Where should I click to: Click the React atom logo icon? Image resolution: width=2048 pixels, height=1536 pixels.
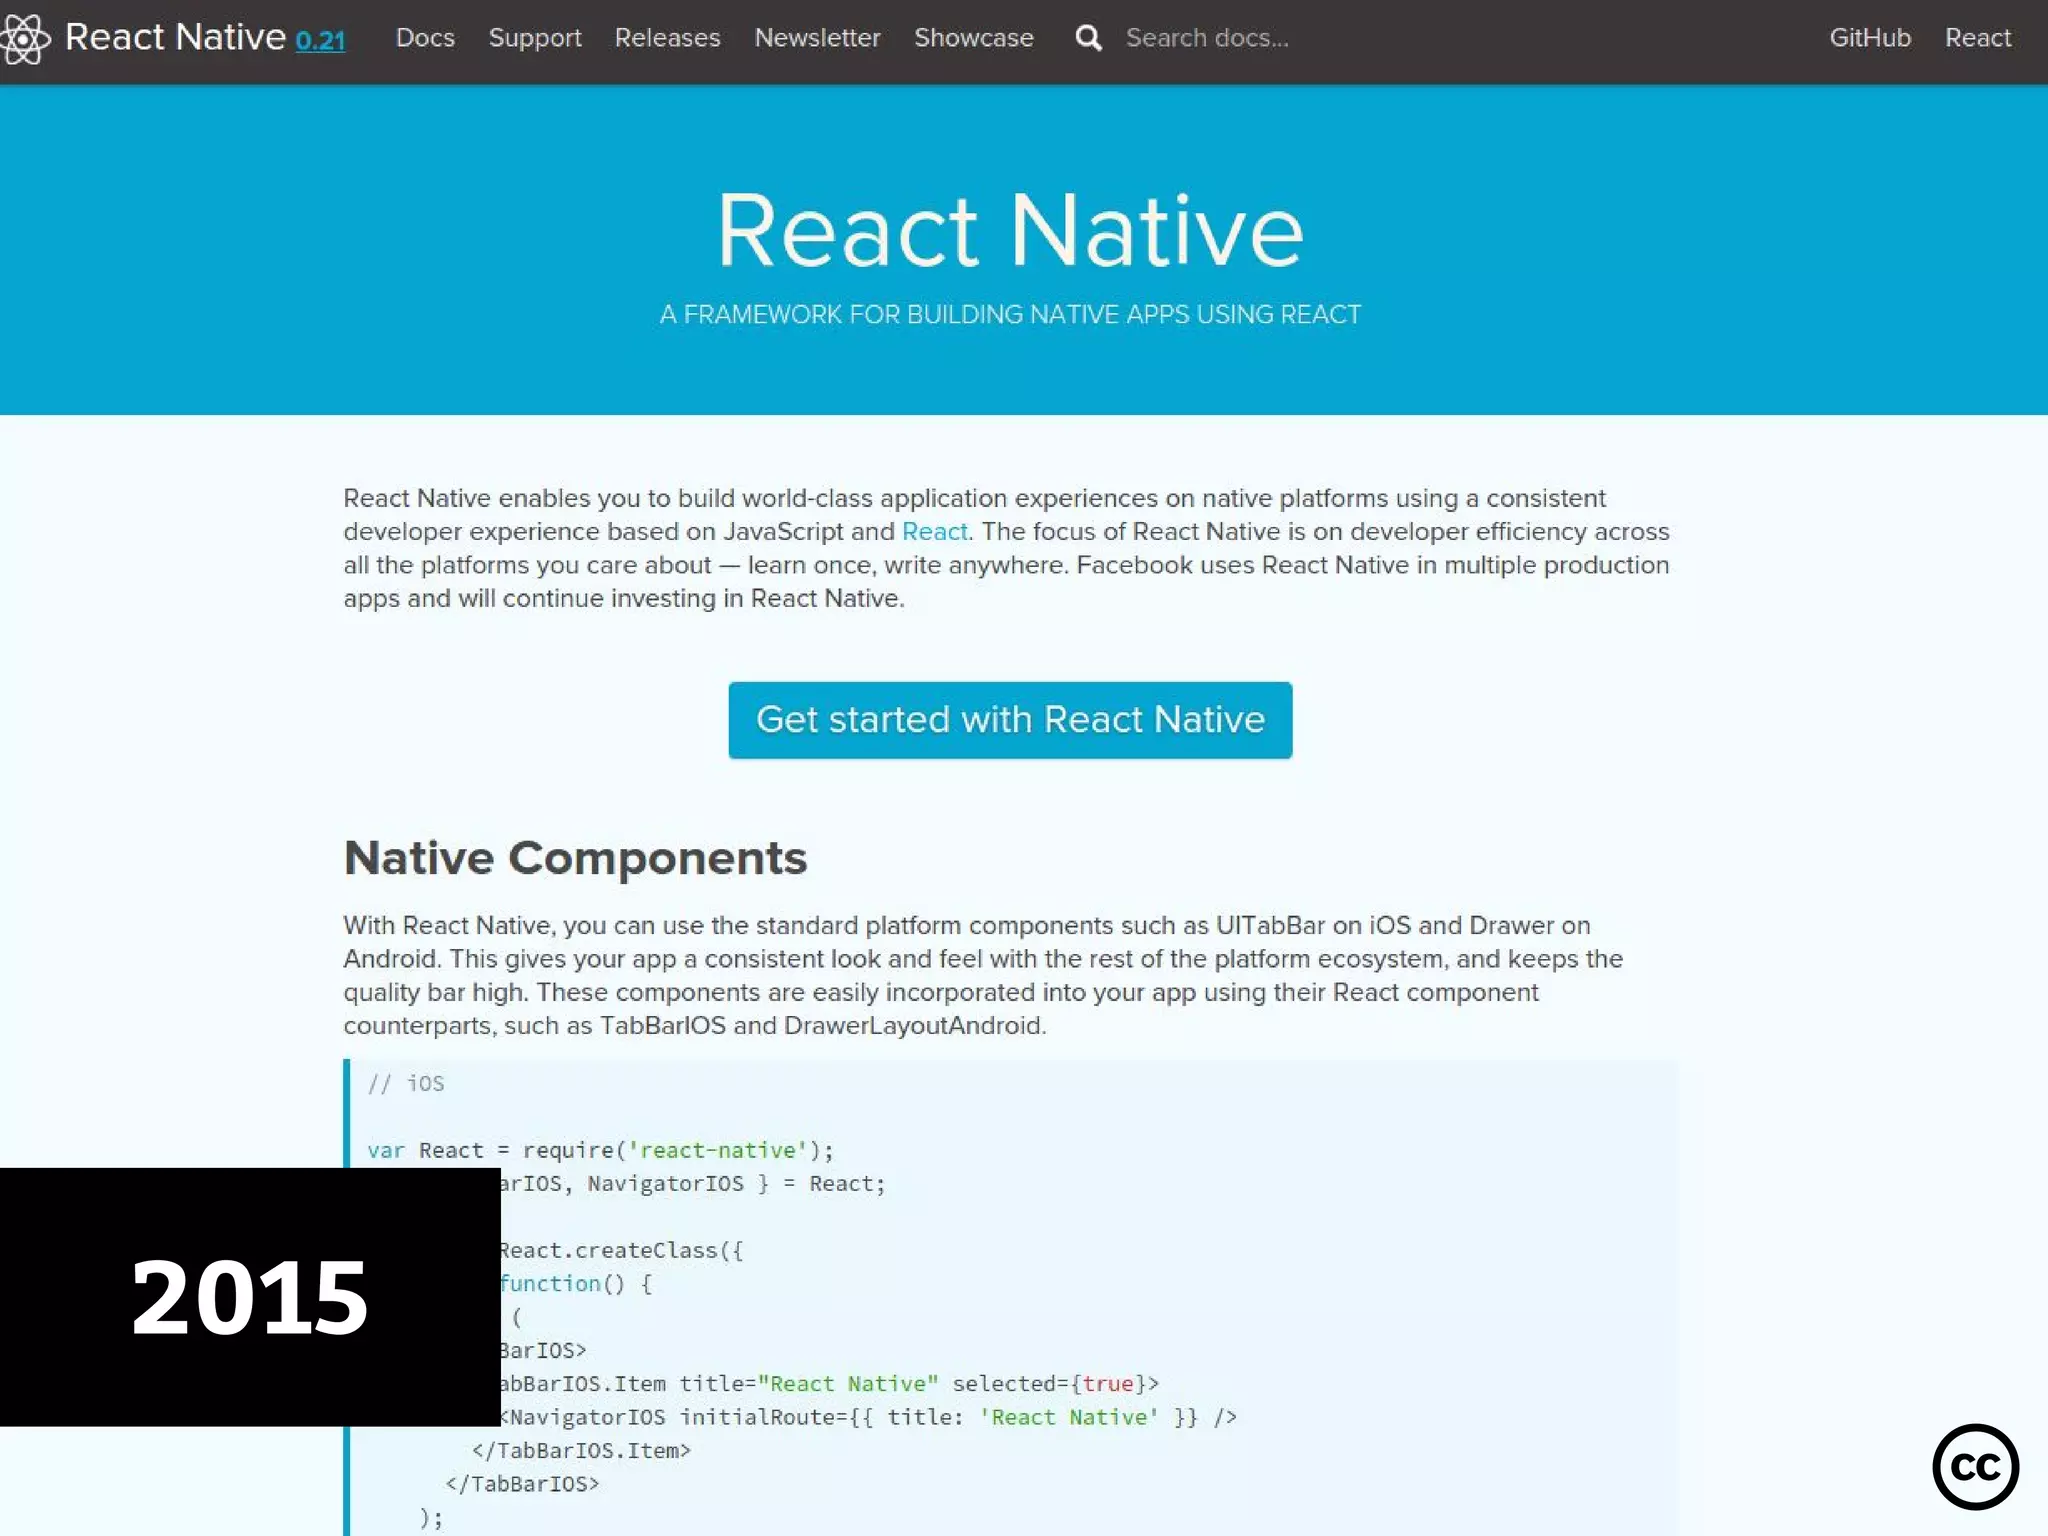24,38
